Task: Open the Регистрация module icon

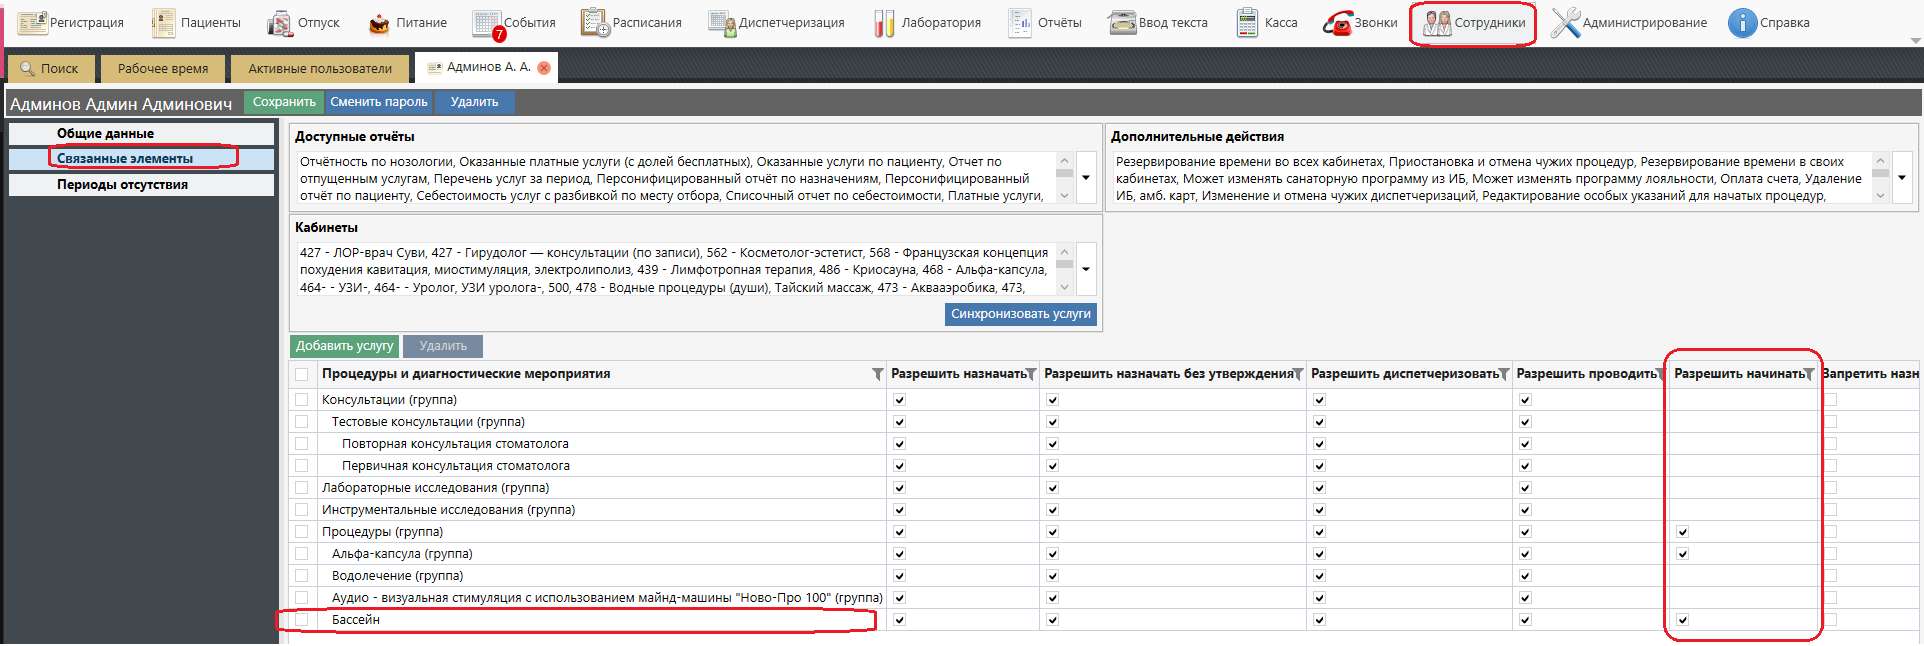Action: point(32,23)
